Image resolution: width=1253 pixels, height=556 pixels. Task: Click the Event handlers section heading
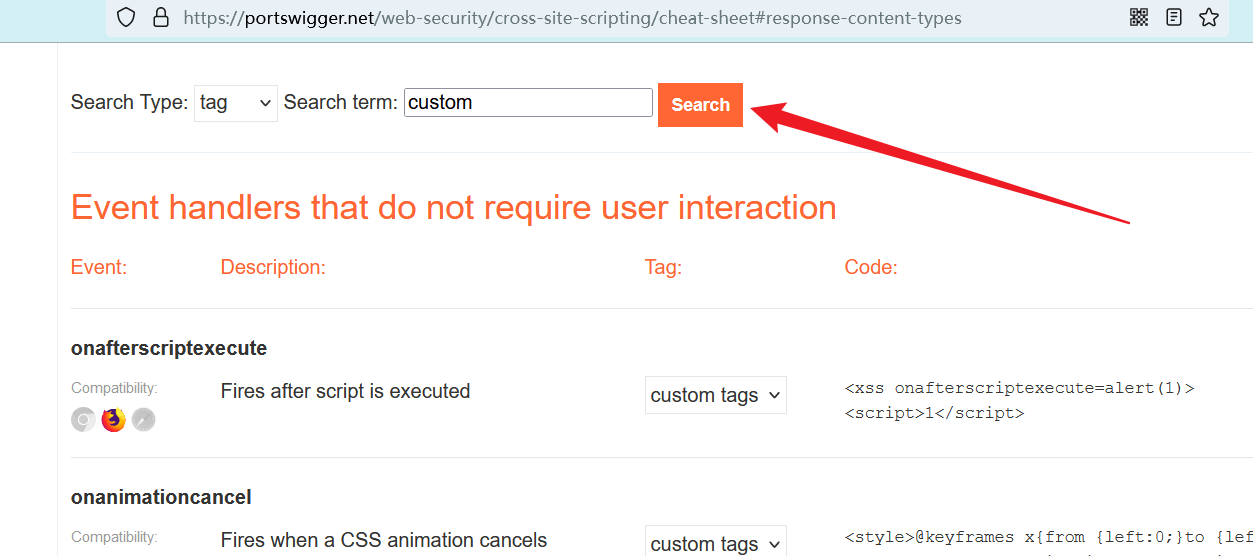453,207
